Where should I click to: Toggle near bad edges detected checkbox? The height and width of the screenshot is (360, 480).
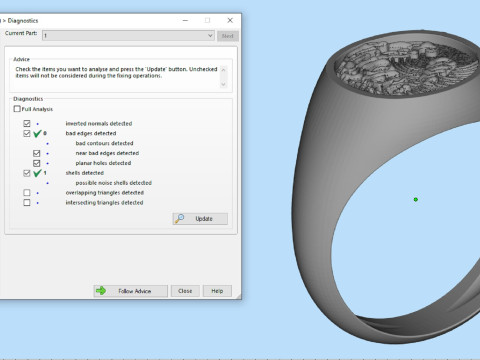[37, 153]
